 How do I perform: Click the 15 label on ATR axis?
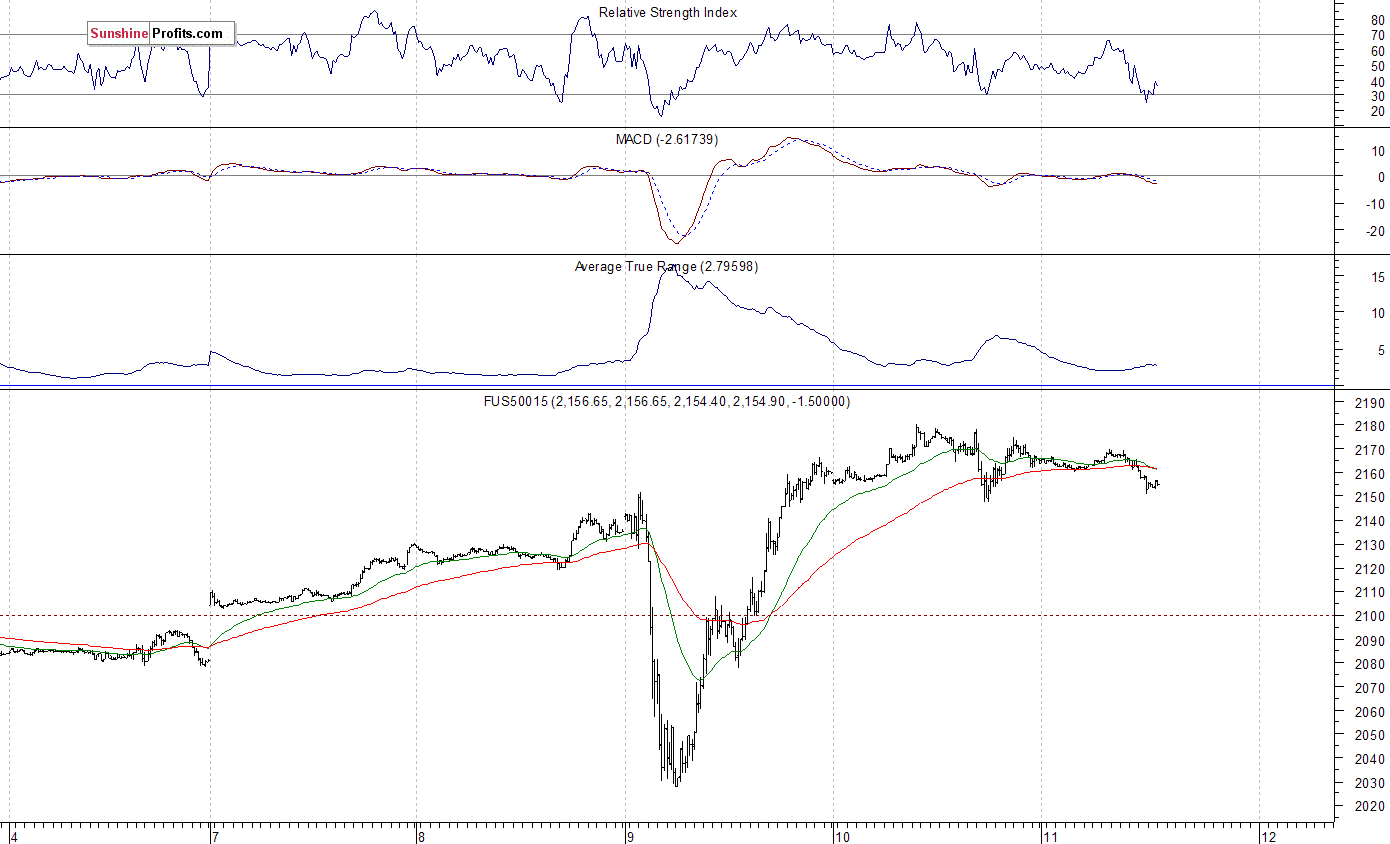(x=1378, y=277)
